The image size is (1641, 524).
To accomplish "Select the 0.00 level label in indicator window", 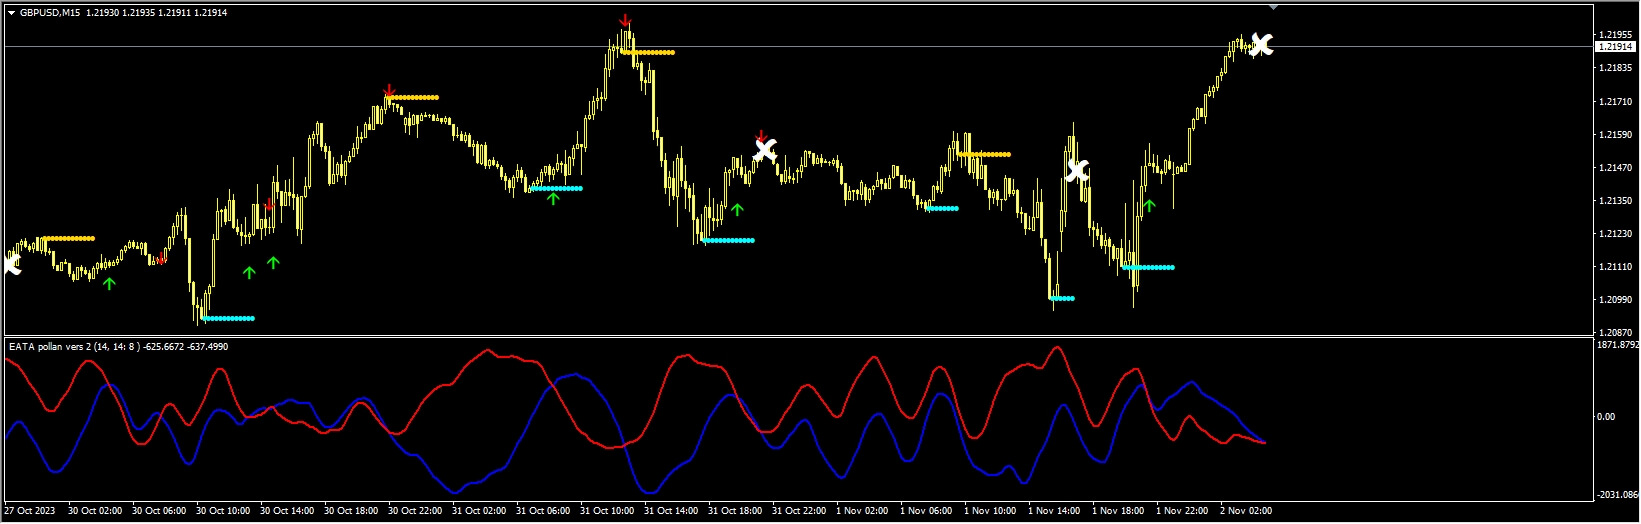I will click(1606, 417).
